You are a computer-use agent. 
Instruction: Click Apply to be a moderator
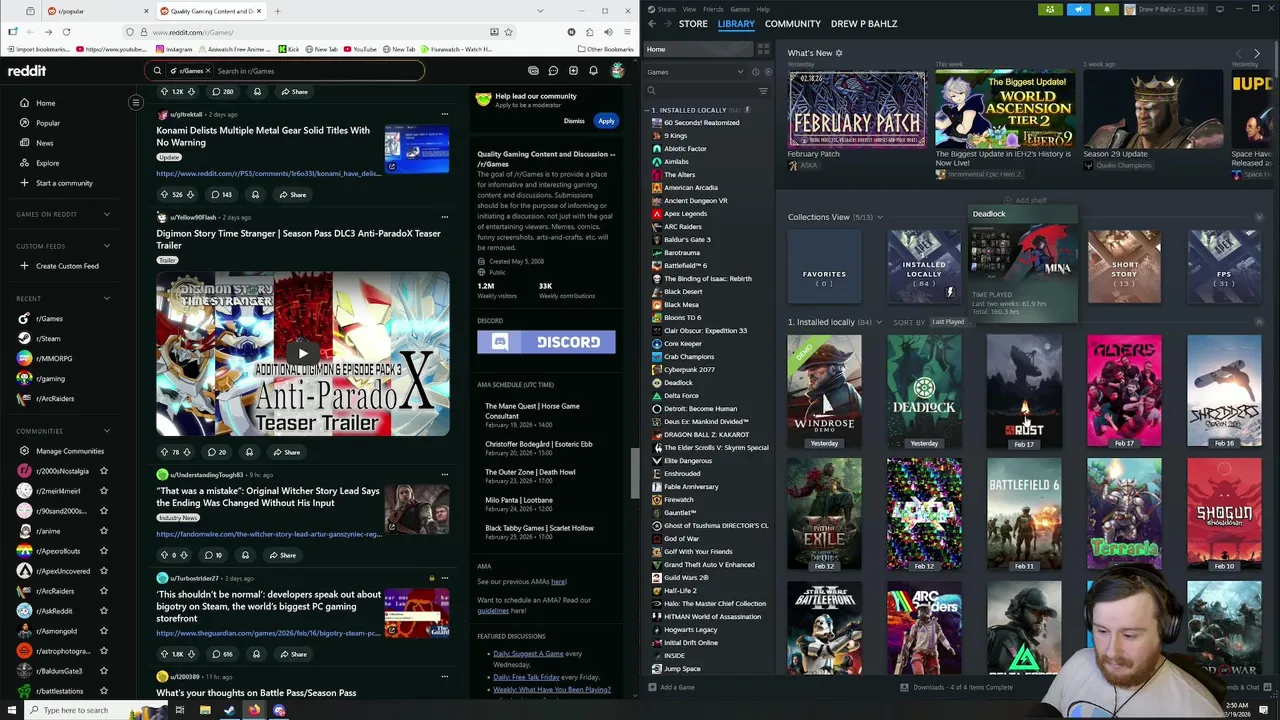click(606, 121)
